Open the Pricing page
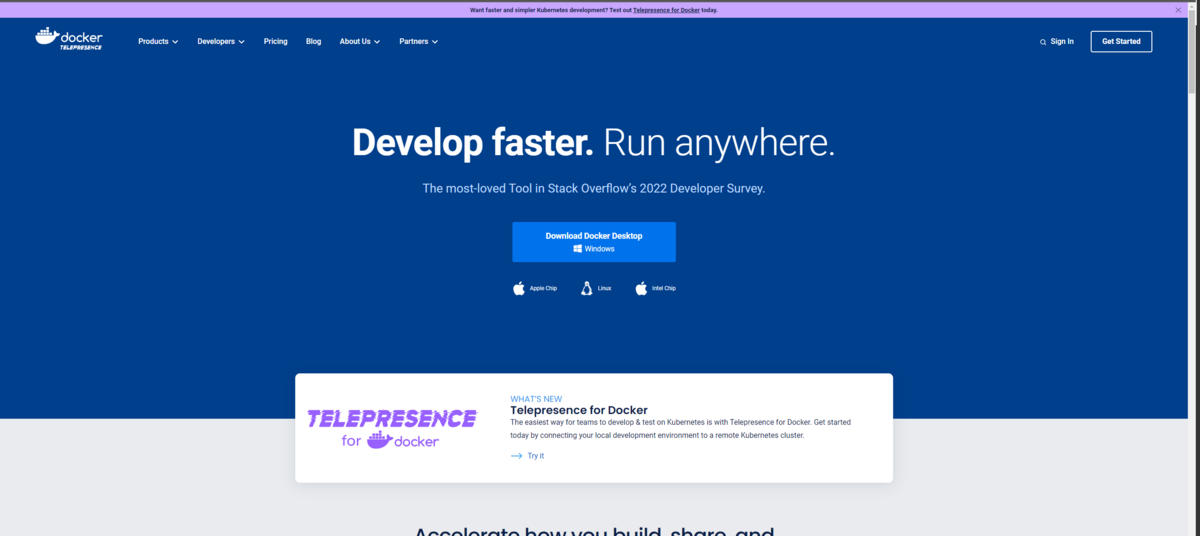Image resolution: width=1200 pixels, height=536 pixels. point(276,42)
